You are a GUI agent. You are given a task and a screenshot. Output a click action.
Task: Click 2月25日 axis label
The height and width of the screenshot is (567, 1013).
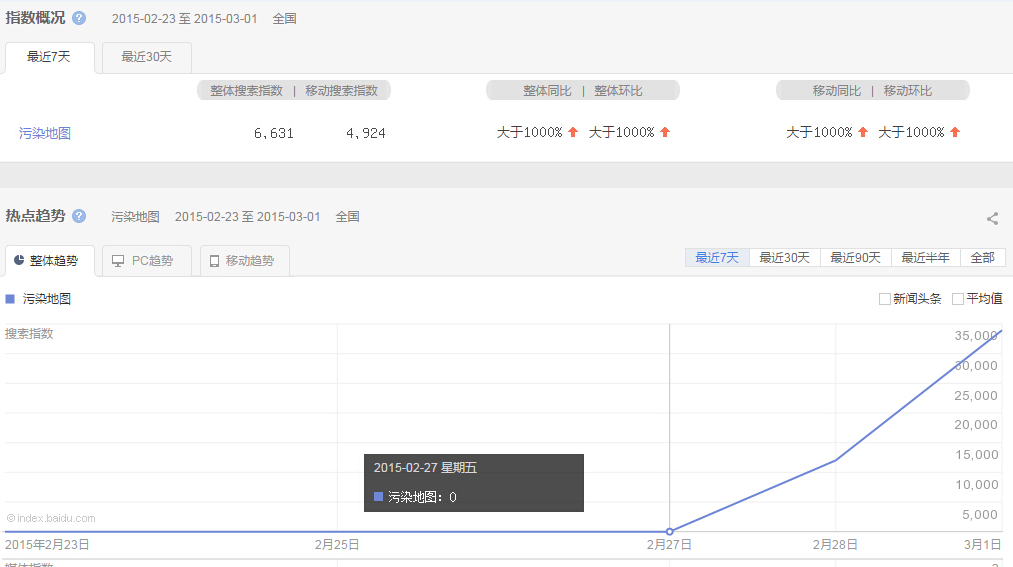click(337, 544)
